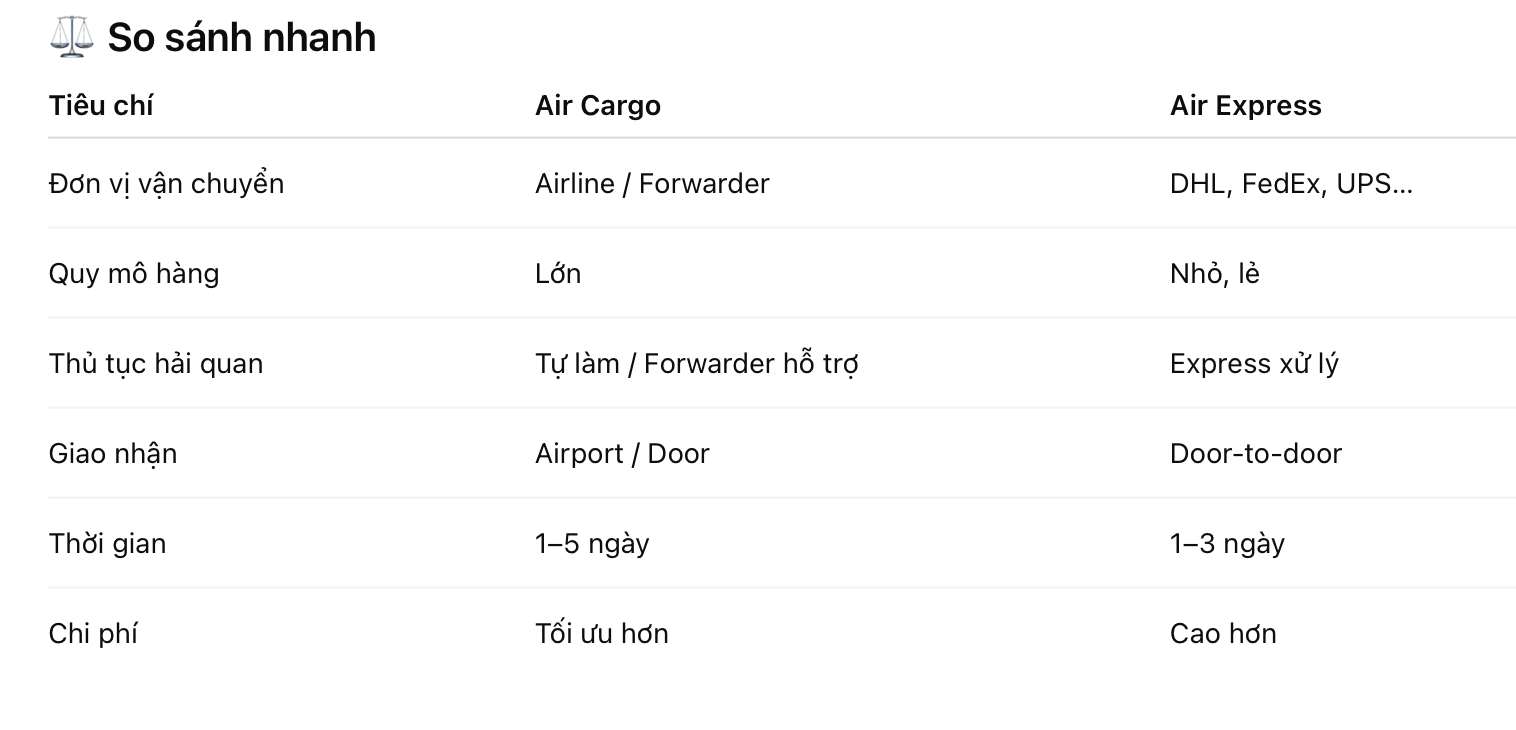Click the "1–5 ngày" cell
This screenshot has height=730, width=1516.
pyautogui.click(x=592, y=544)
